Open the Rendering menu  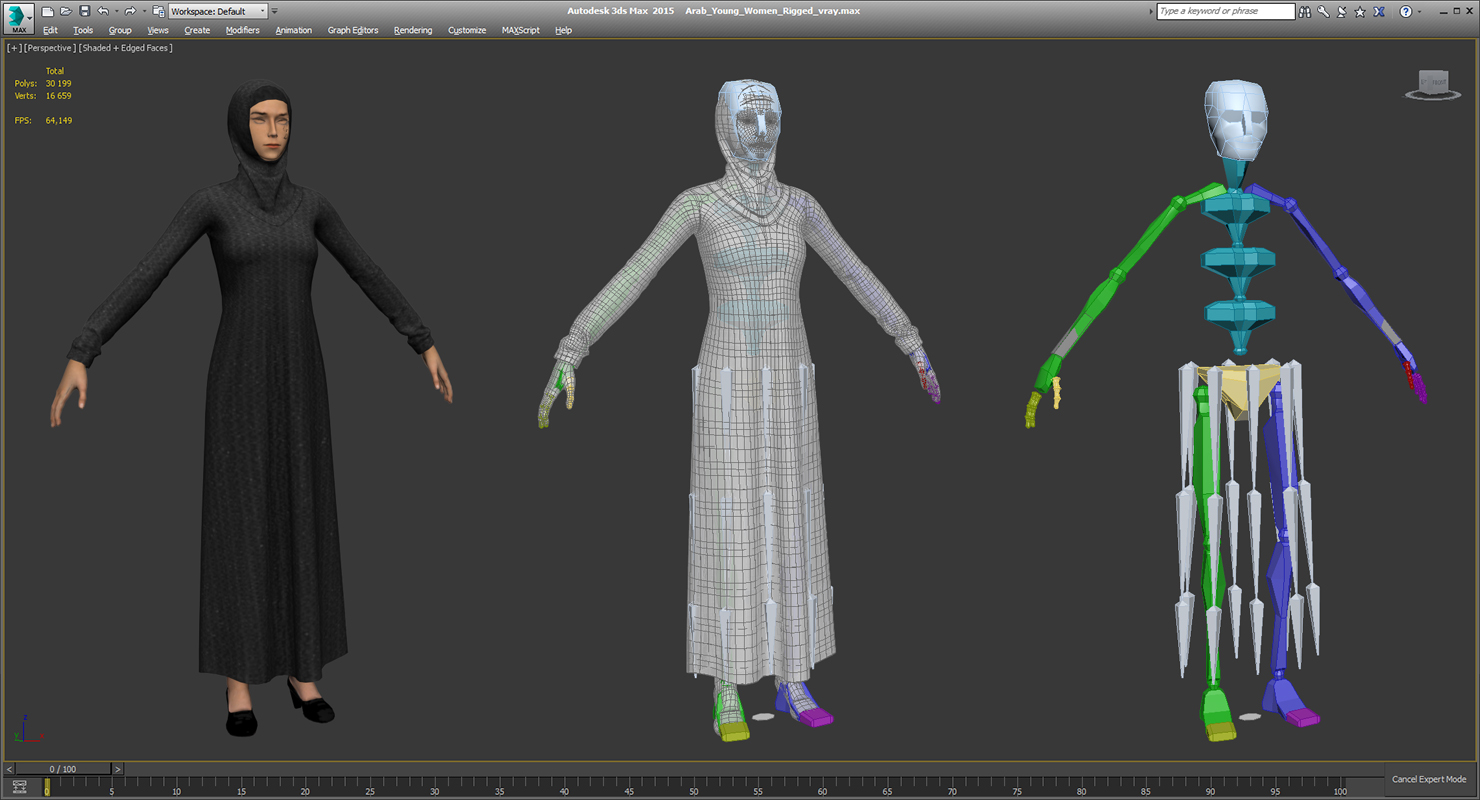pyautogui.click(x=413, y=30)
